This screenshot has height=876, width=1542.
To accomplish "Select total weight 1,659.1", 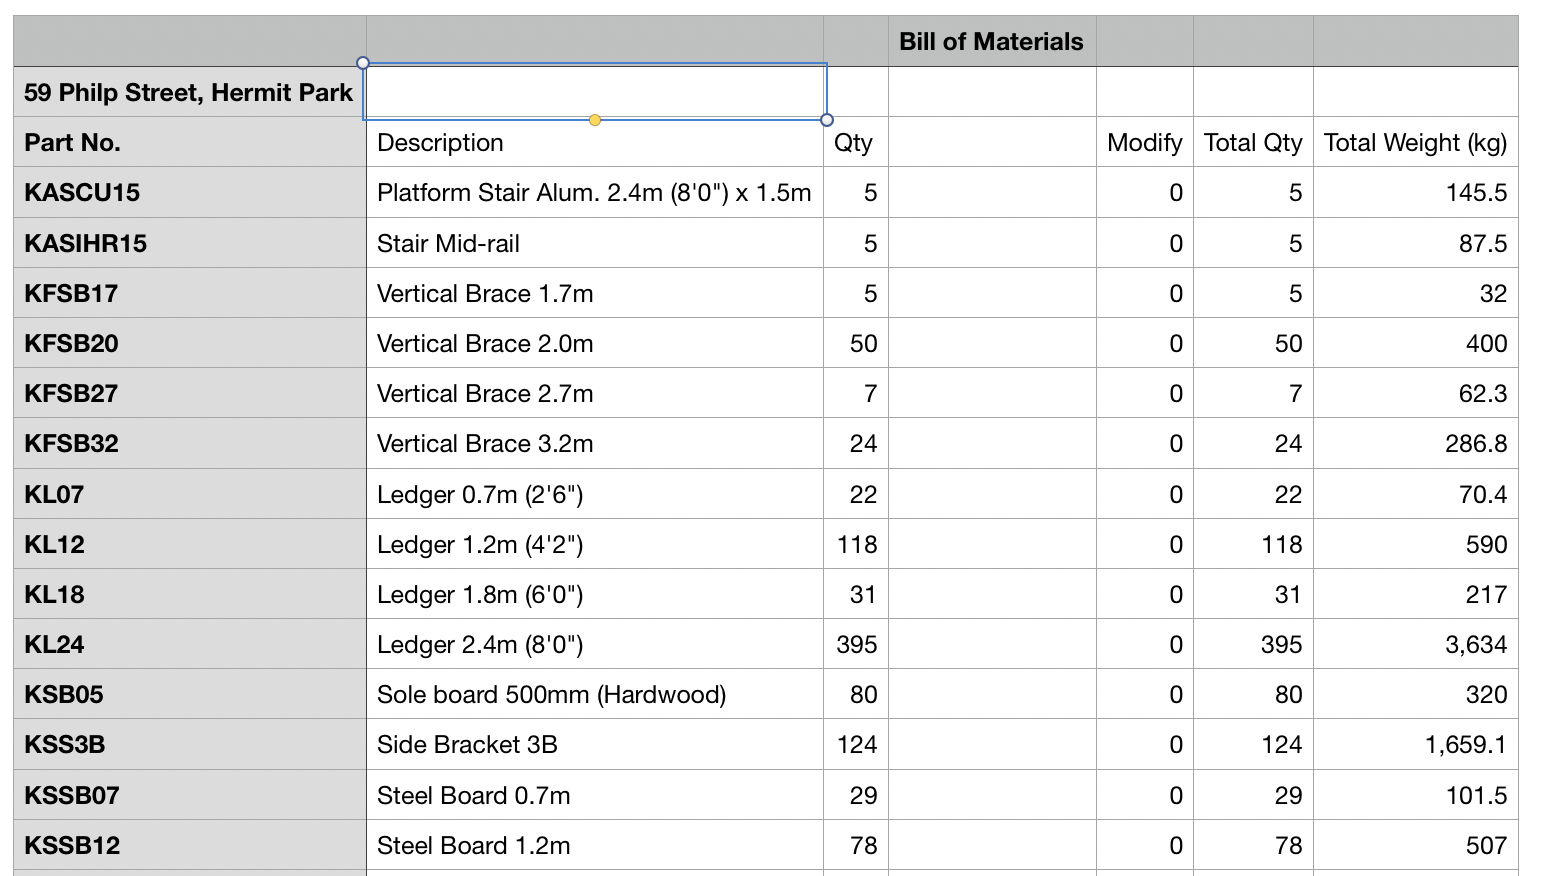I will pos(1416,744).
